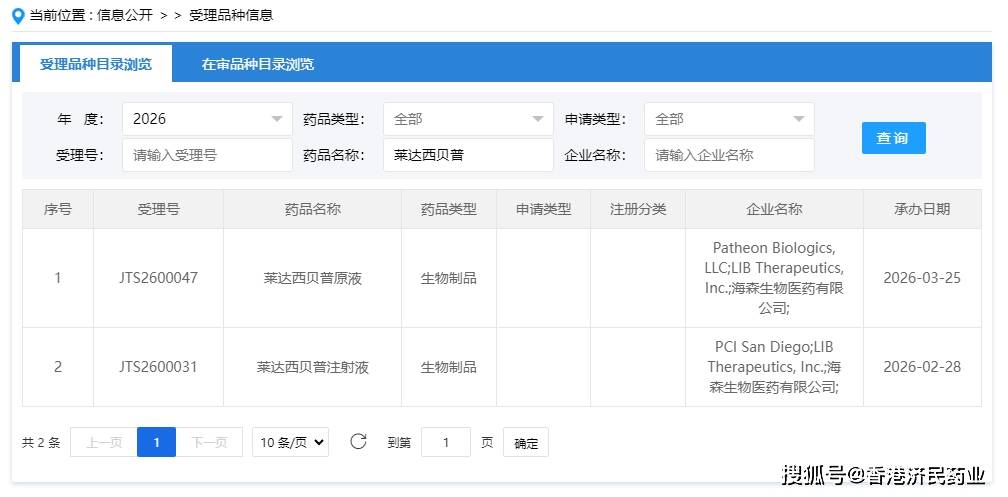
Task: Click the 企业名称 column header
Action: (x=774, y=209)
